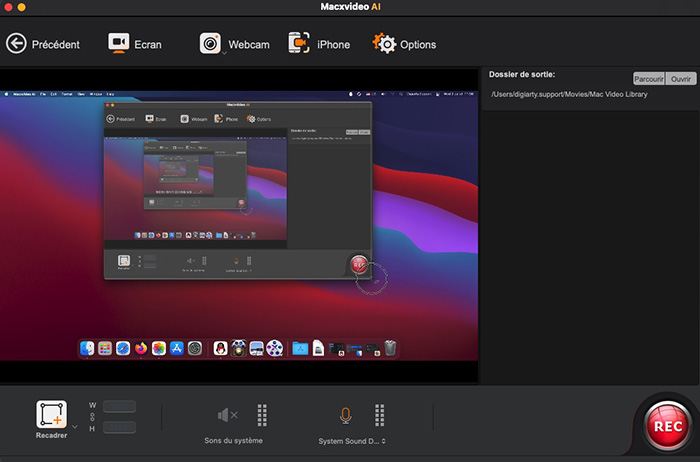Click the Recadrer crop region icon
Image resolution: width=700 pixels, height=462 pixels.
[51, 414]
